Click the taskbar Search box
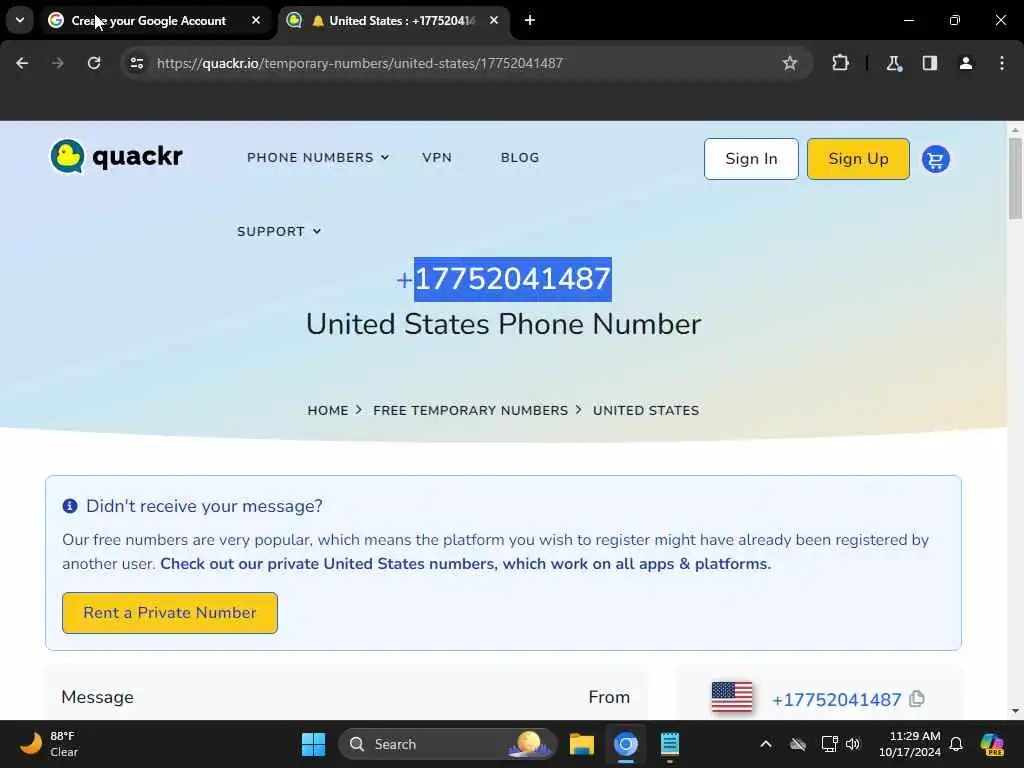1024x768 pixels. click(x=447, y=744)
